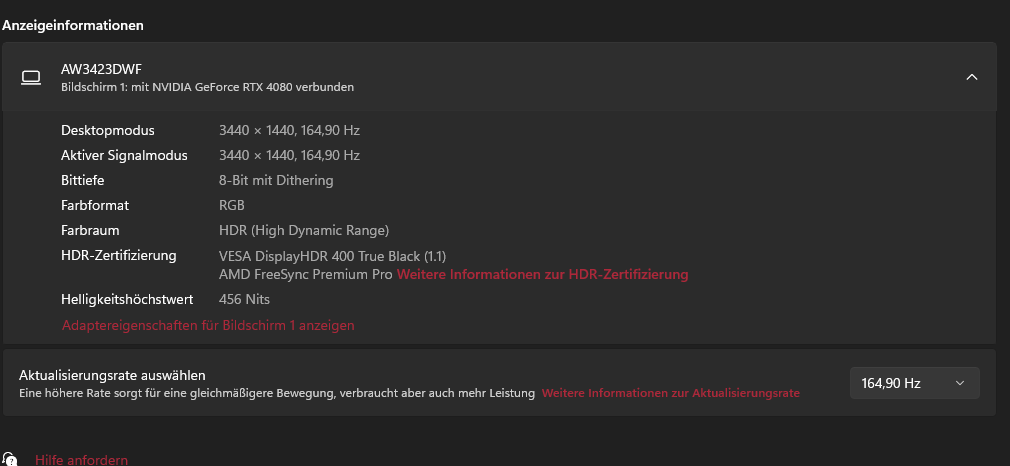1010x466 pixels.
Task: Click the monitor icon beside AW3423DWF
Action: coord(31,77)
